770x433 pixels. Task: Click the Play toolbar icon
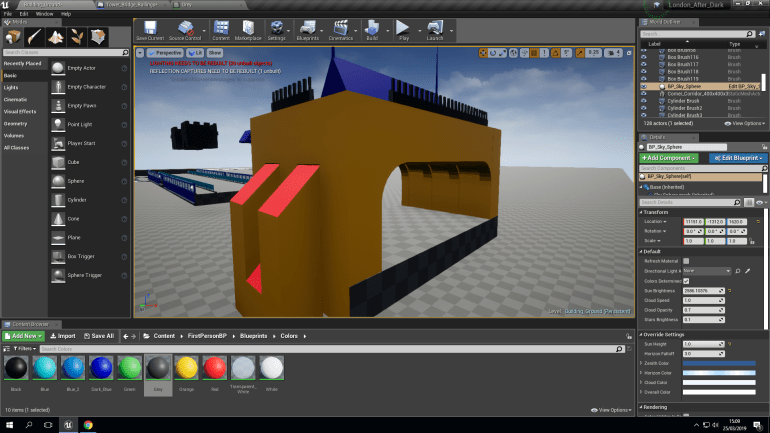[403, 30]
